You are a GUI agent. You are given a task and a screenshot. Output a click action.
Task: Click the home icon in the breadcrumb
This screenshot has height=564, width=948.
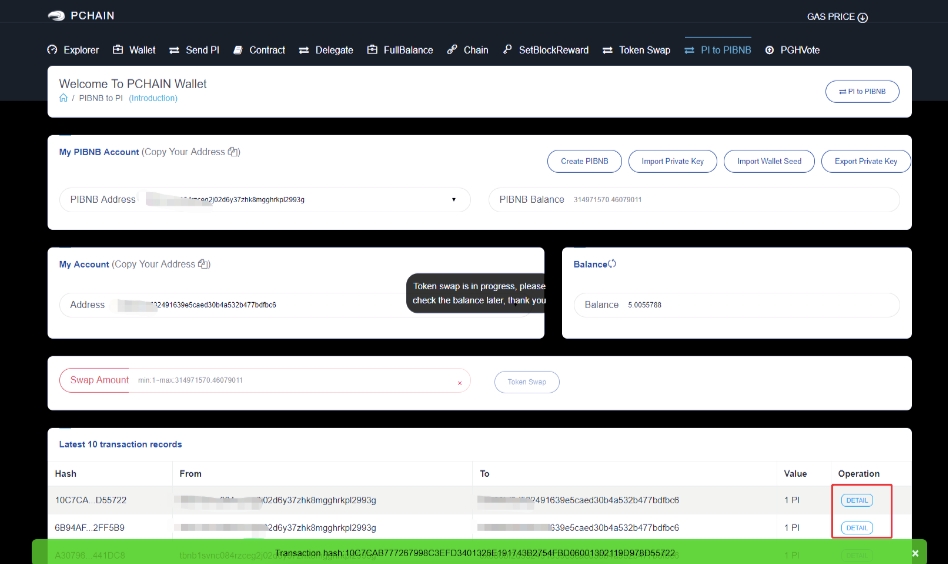click(64, 98)
